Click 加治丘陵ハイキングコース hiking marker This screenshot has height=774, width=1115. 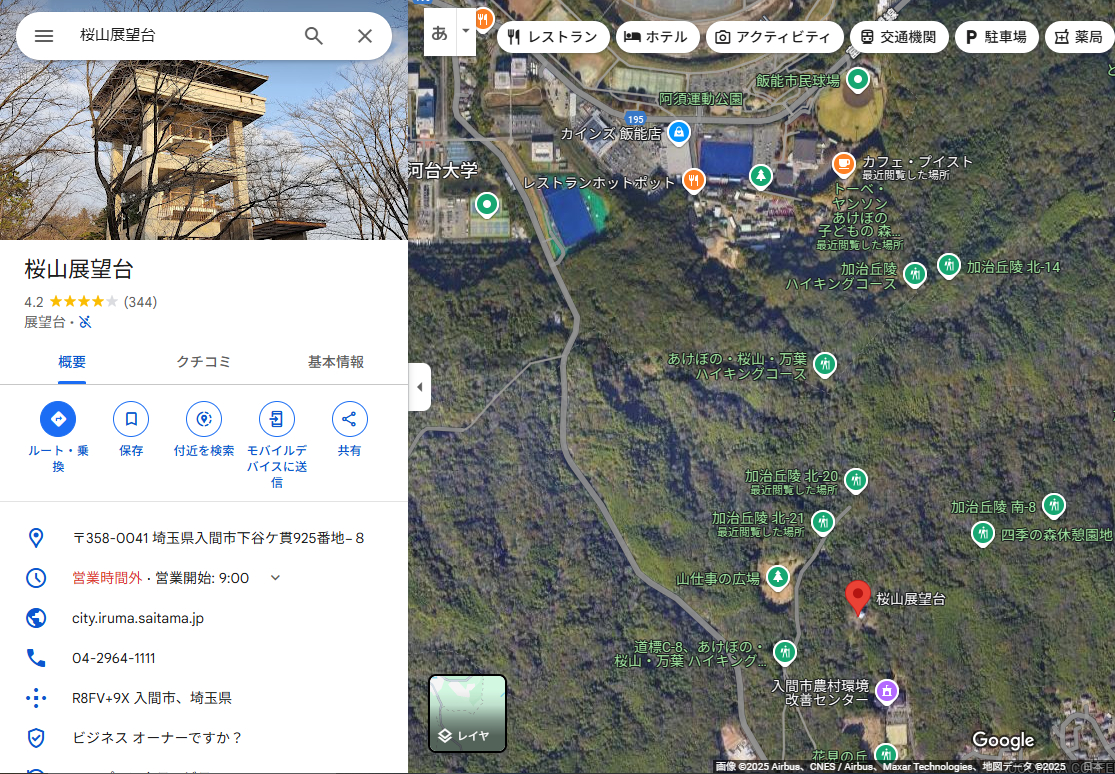pyautogui.click(x=915, y=273)
